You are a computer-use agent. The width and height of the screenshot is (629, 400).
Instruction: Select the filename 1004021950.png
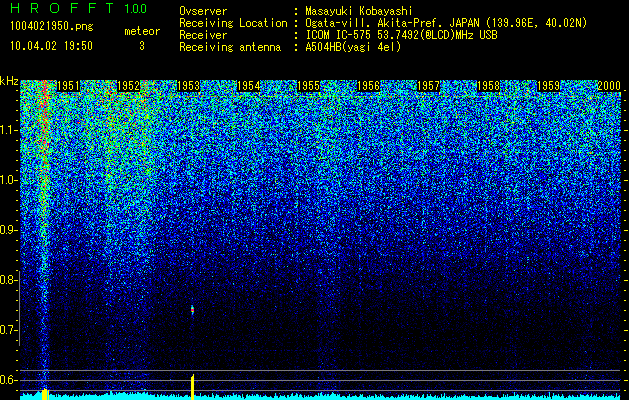(x=52, y=26)
